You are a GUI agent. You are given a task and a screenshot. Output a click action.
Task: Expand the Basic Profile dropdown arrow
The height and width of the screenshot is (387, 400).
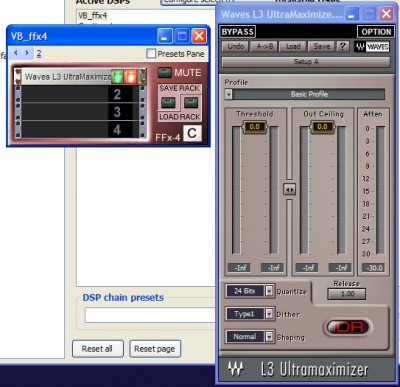pos(228,94)
